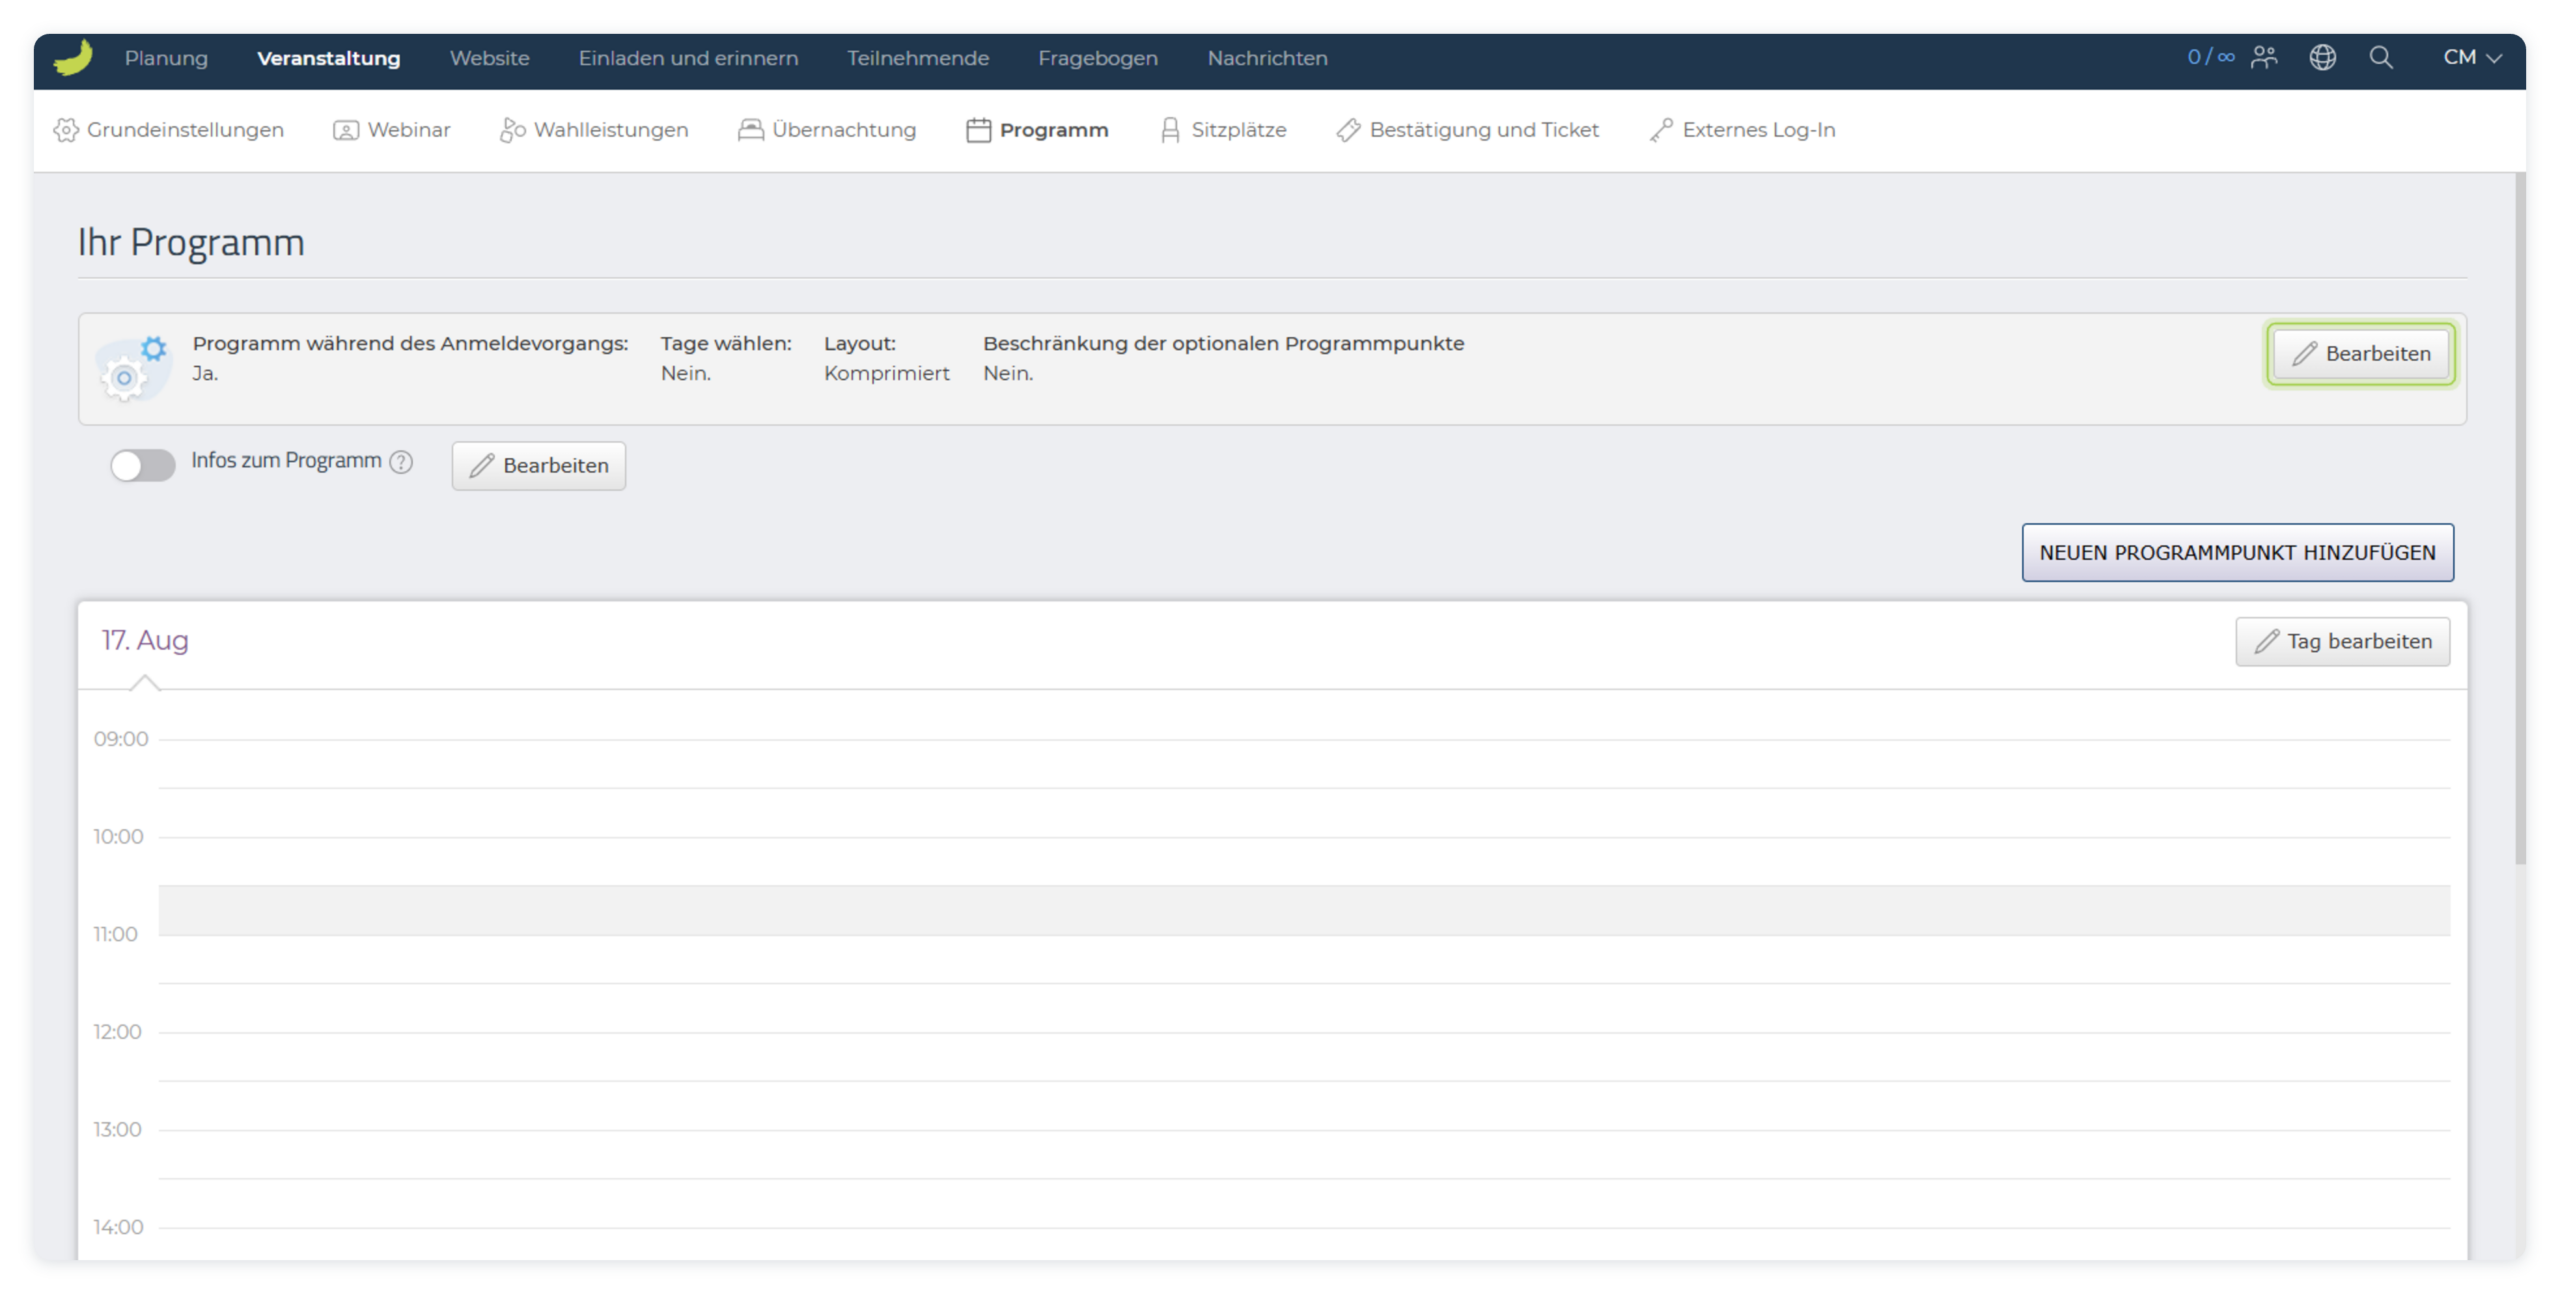This screenshot has height=1294, width=2560.
Task: Open Bestätigung und Ticket tab
Action: pos(1467,130)
